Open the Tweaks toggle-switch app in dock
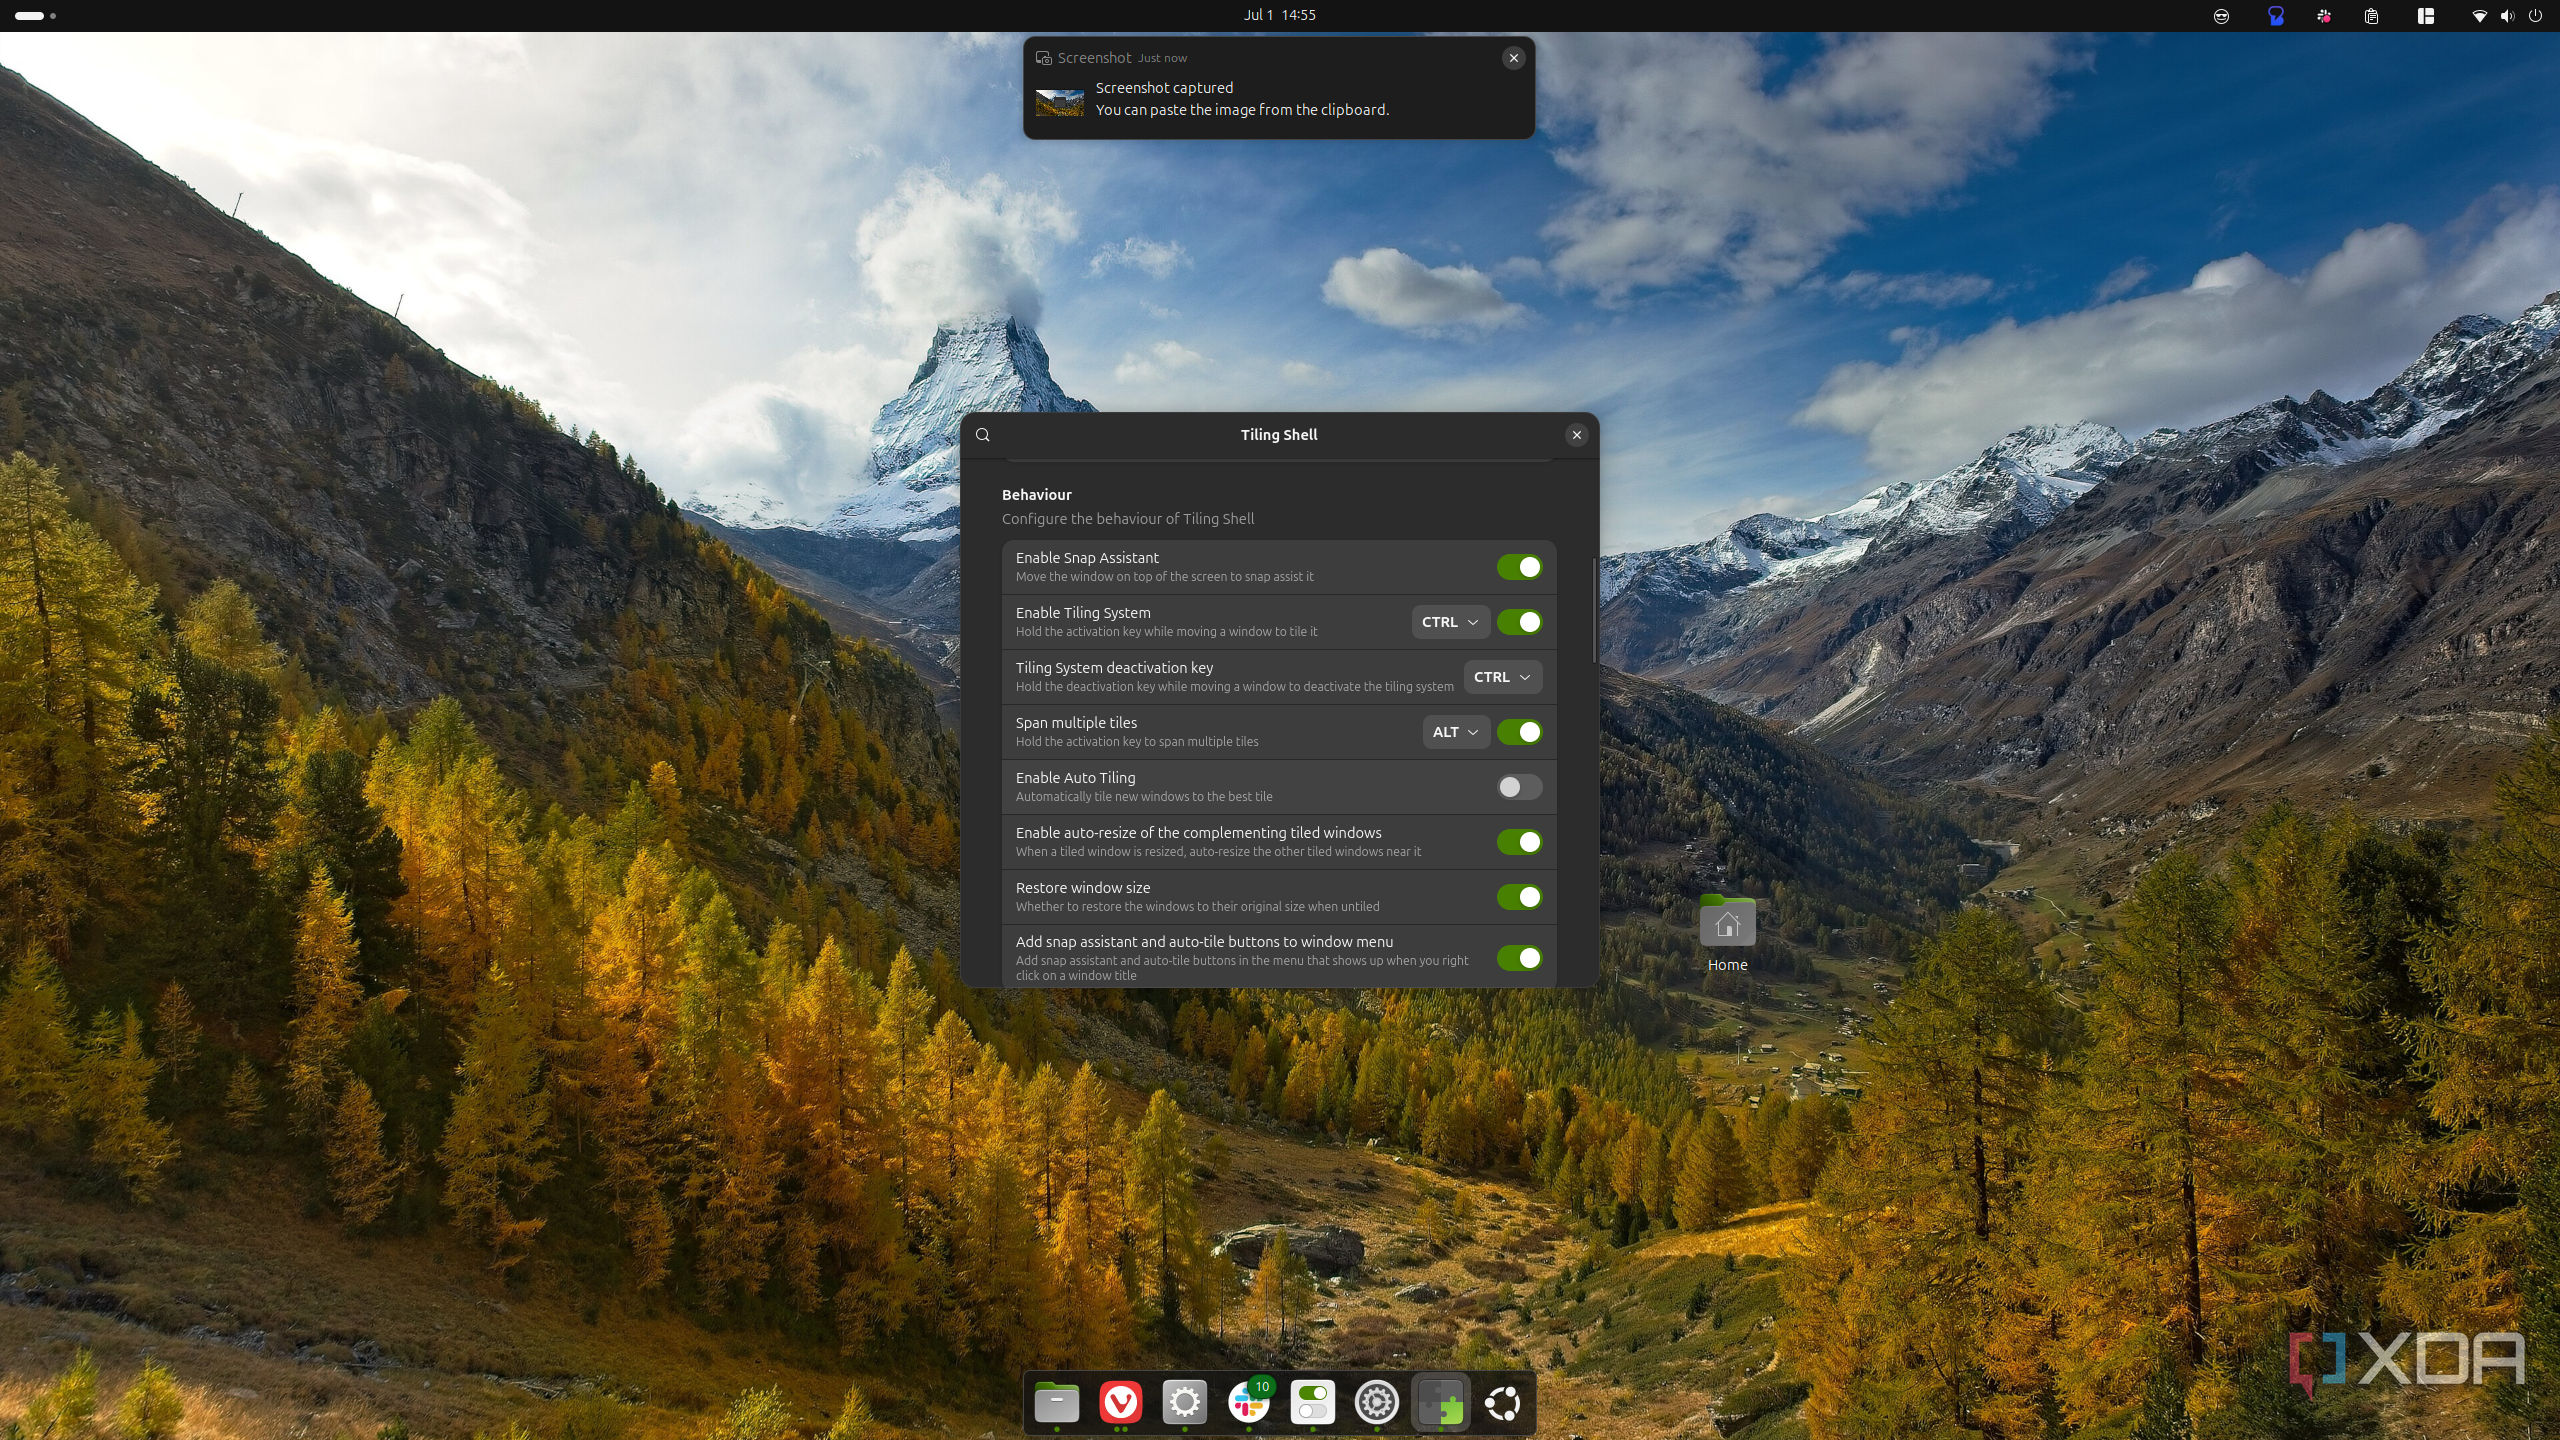The image size is (2560, 1440). tap(1312, 1402)
